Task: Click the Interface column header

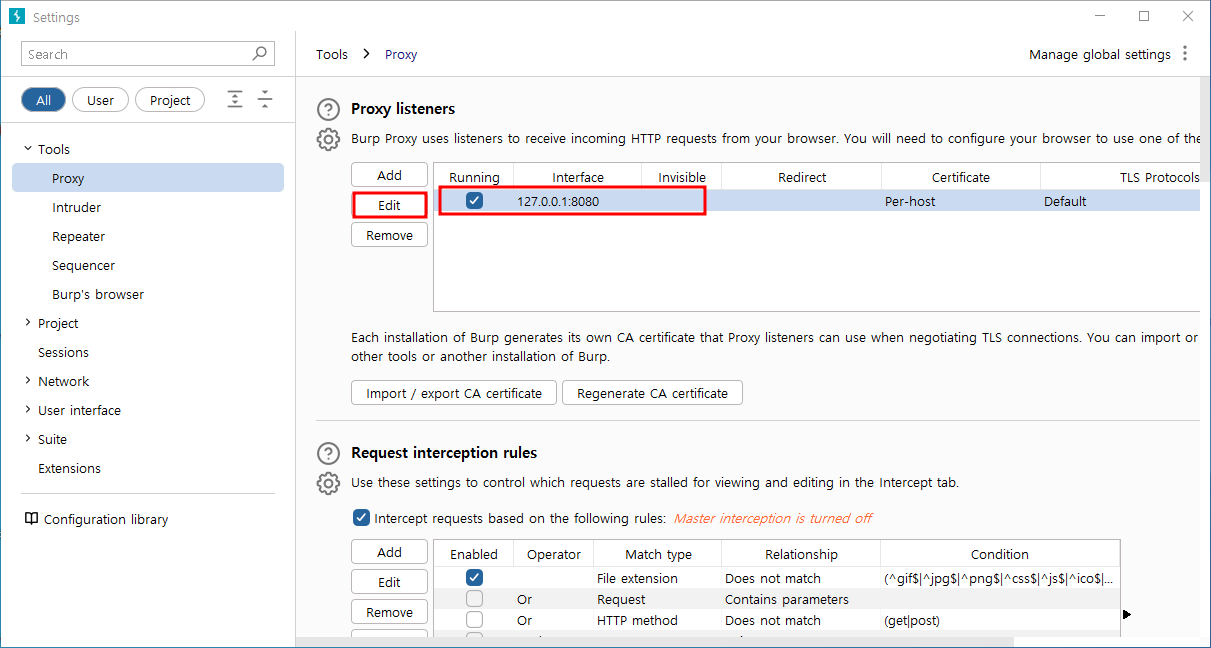Action: [578, 177]
